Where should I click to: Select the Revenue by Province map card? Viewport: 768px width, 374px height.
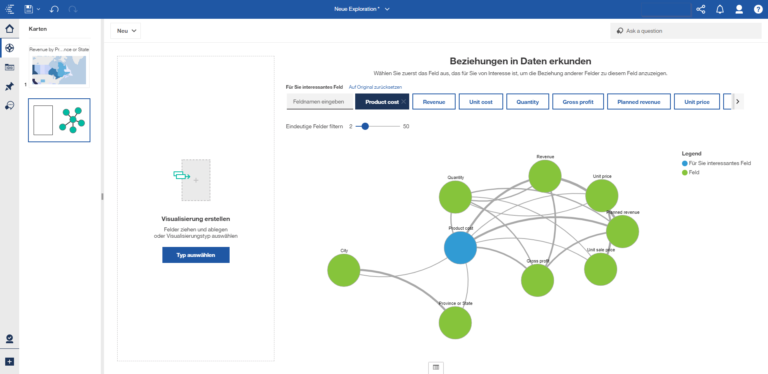pyautogui.click(x=59, y=66)
